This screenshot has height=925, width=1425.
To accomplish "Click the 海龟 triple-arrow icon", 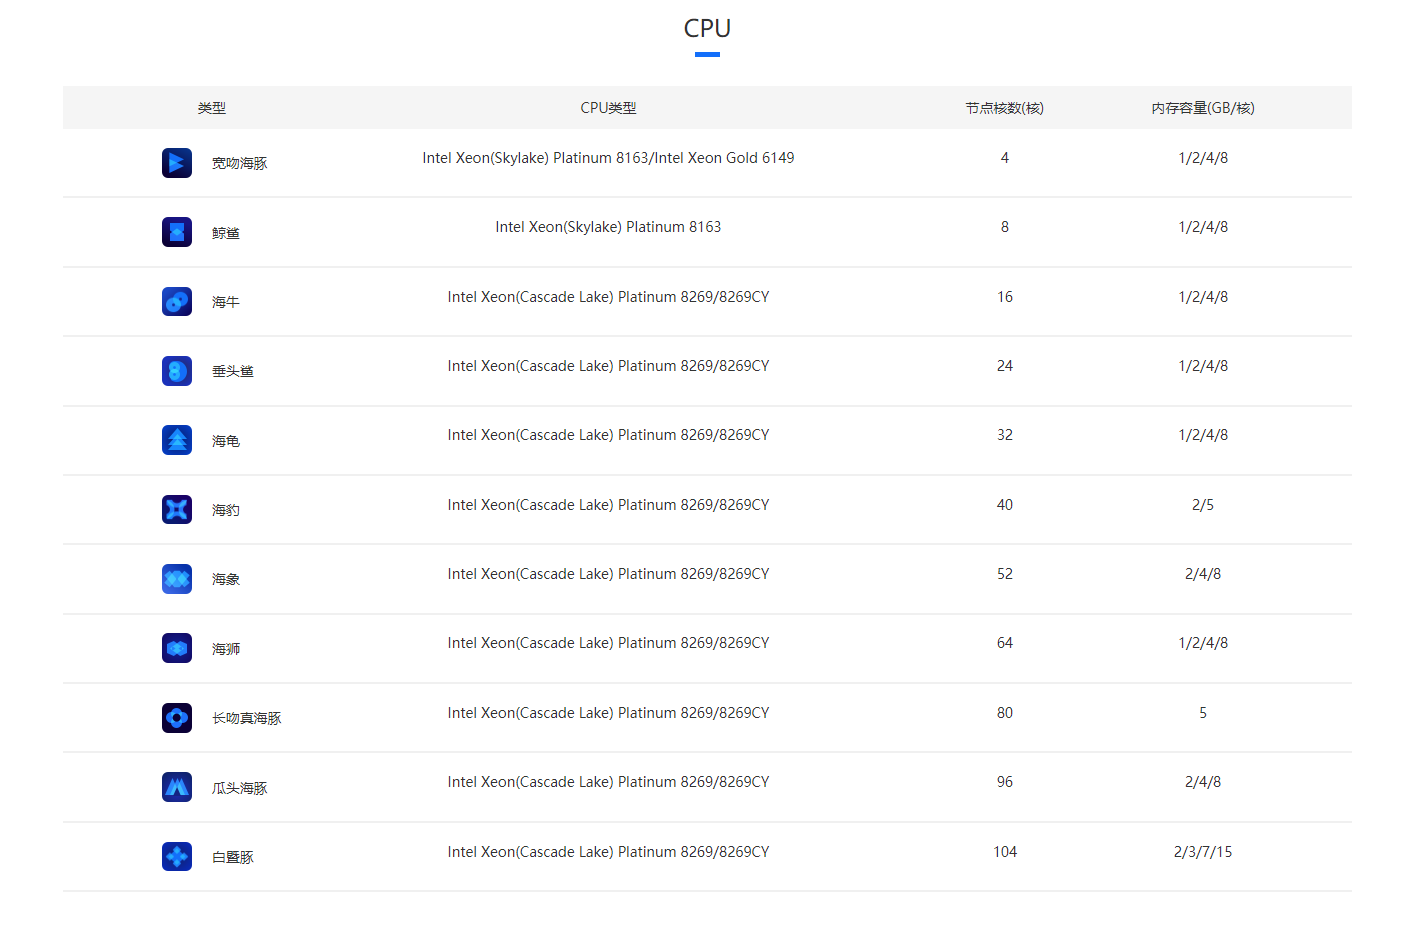I will pos(177,440).
